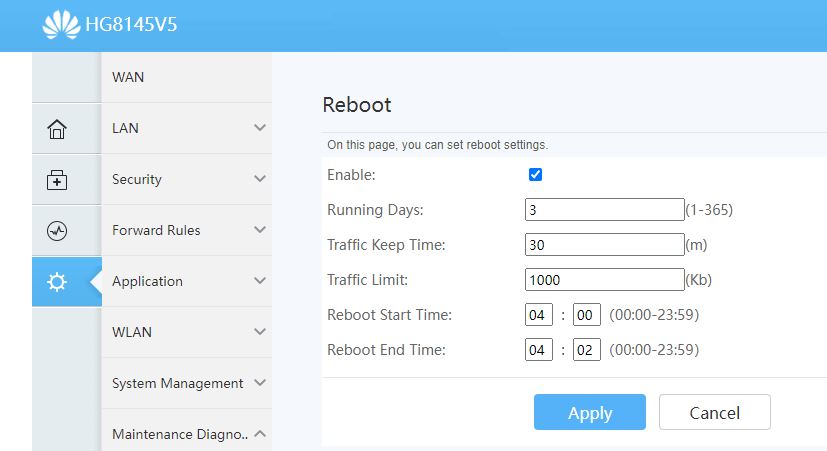This screenshot has height=451, width=827.
Task: Focus the Traffic Keep Time field
Action: tap(604, 245)
